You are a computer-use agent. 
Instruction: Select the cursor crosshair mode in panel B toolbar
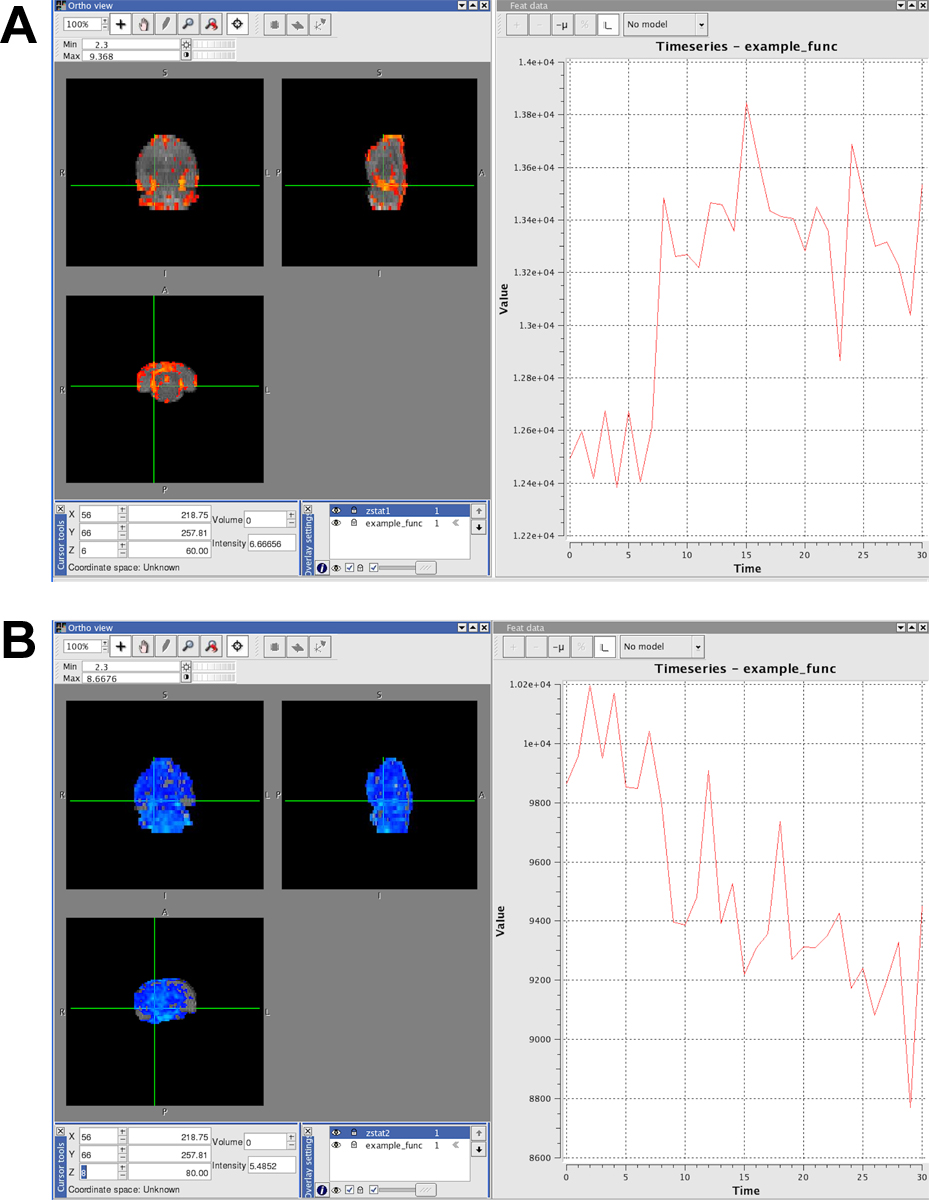120,646
